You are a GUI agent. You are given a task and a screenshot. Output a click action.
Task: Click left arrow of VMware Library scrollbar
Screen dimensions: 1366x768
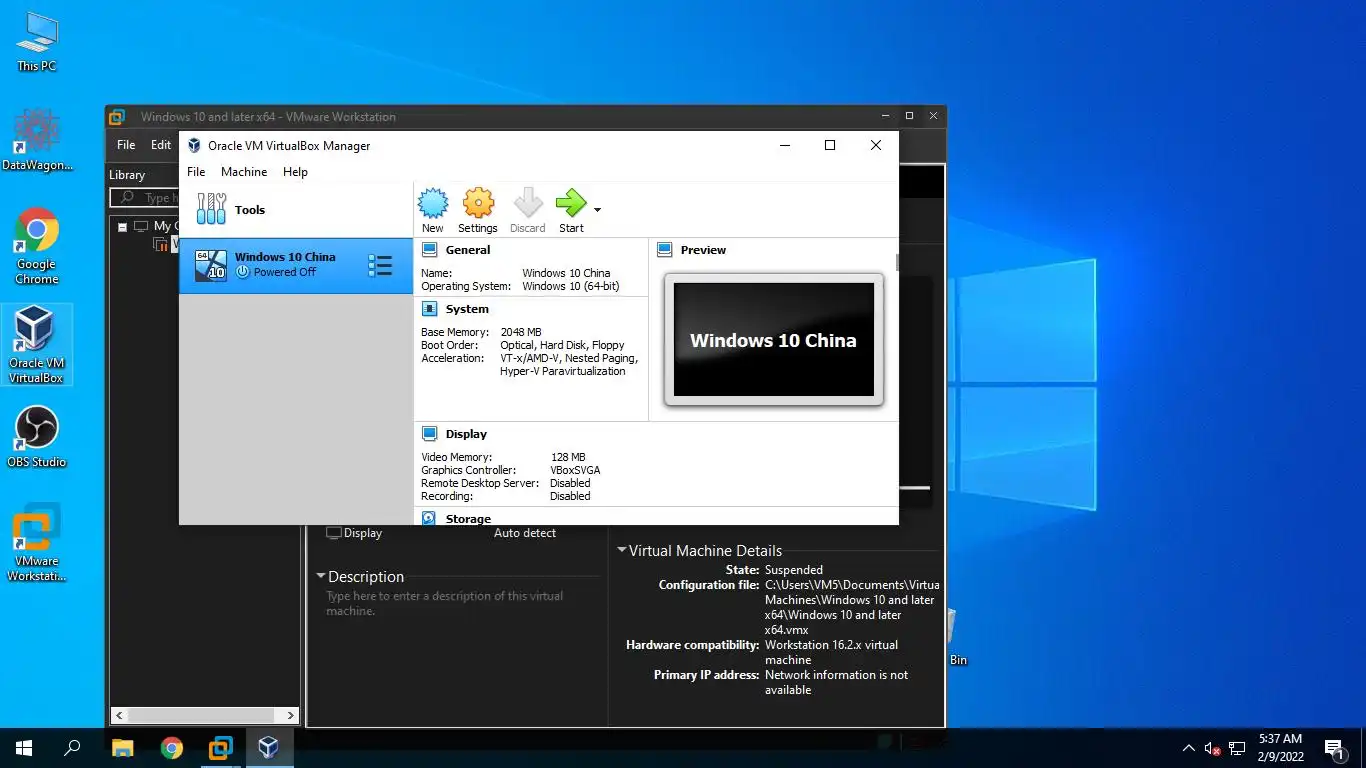119,715
